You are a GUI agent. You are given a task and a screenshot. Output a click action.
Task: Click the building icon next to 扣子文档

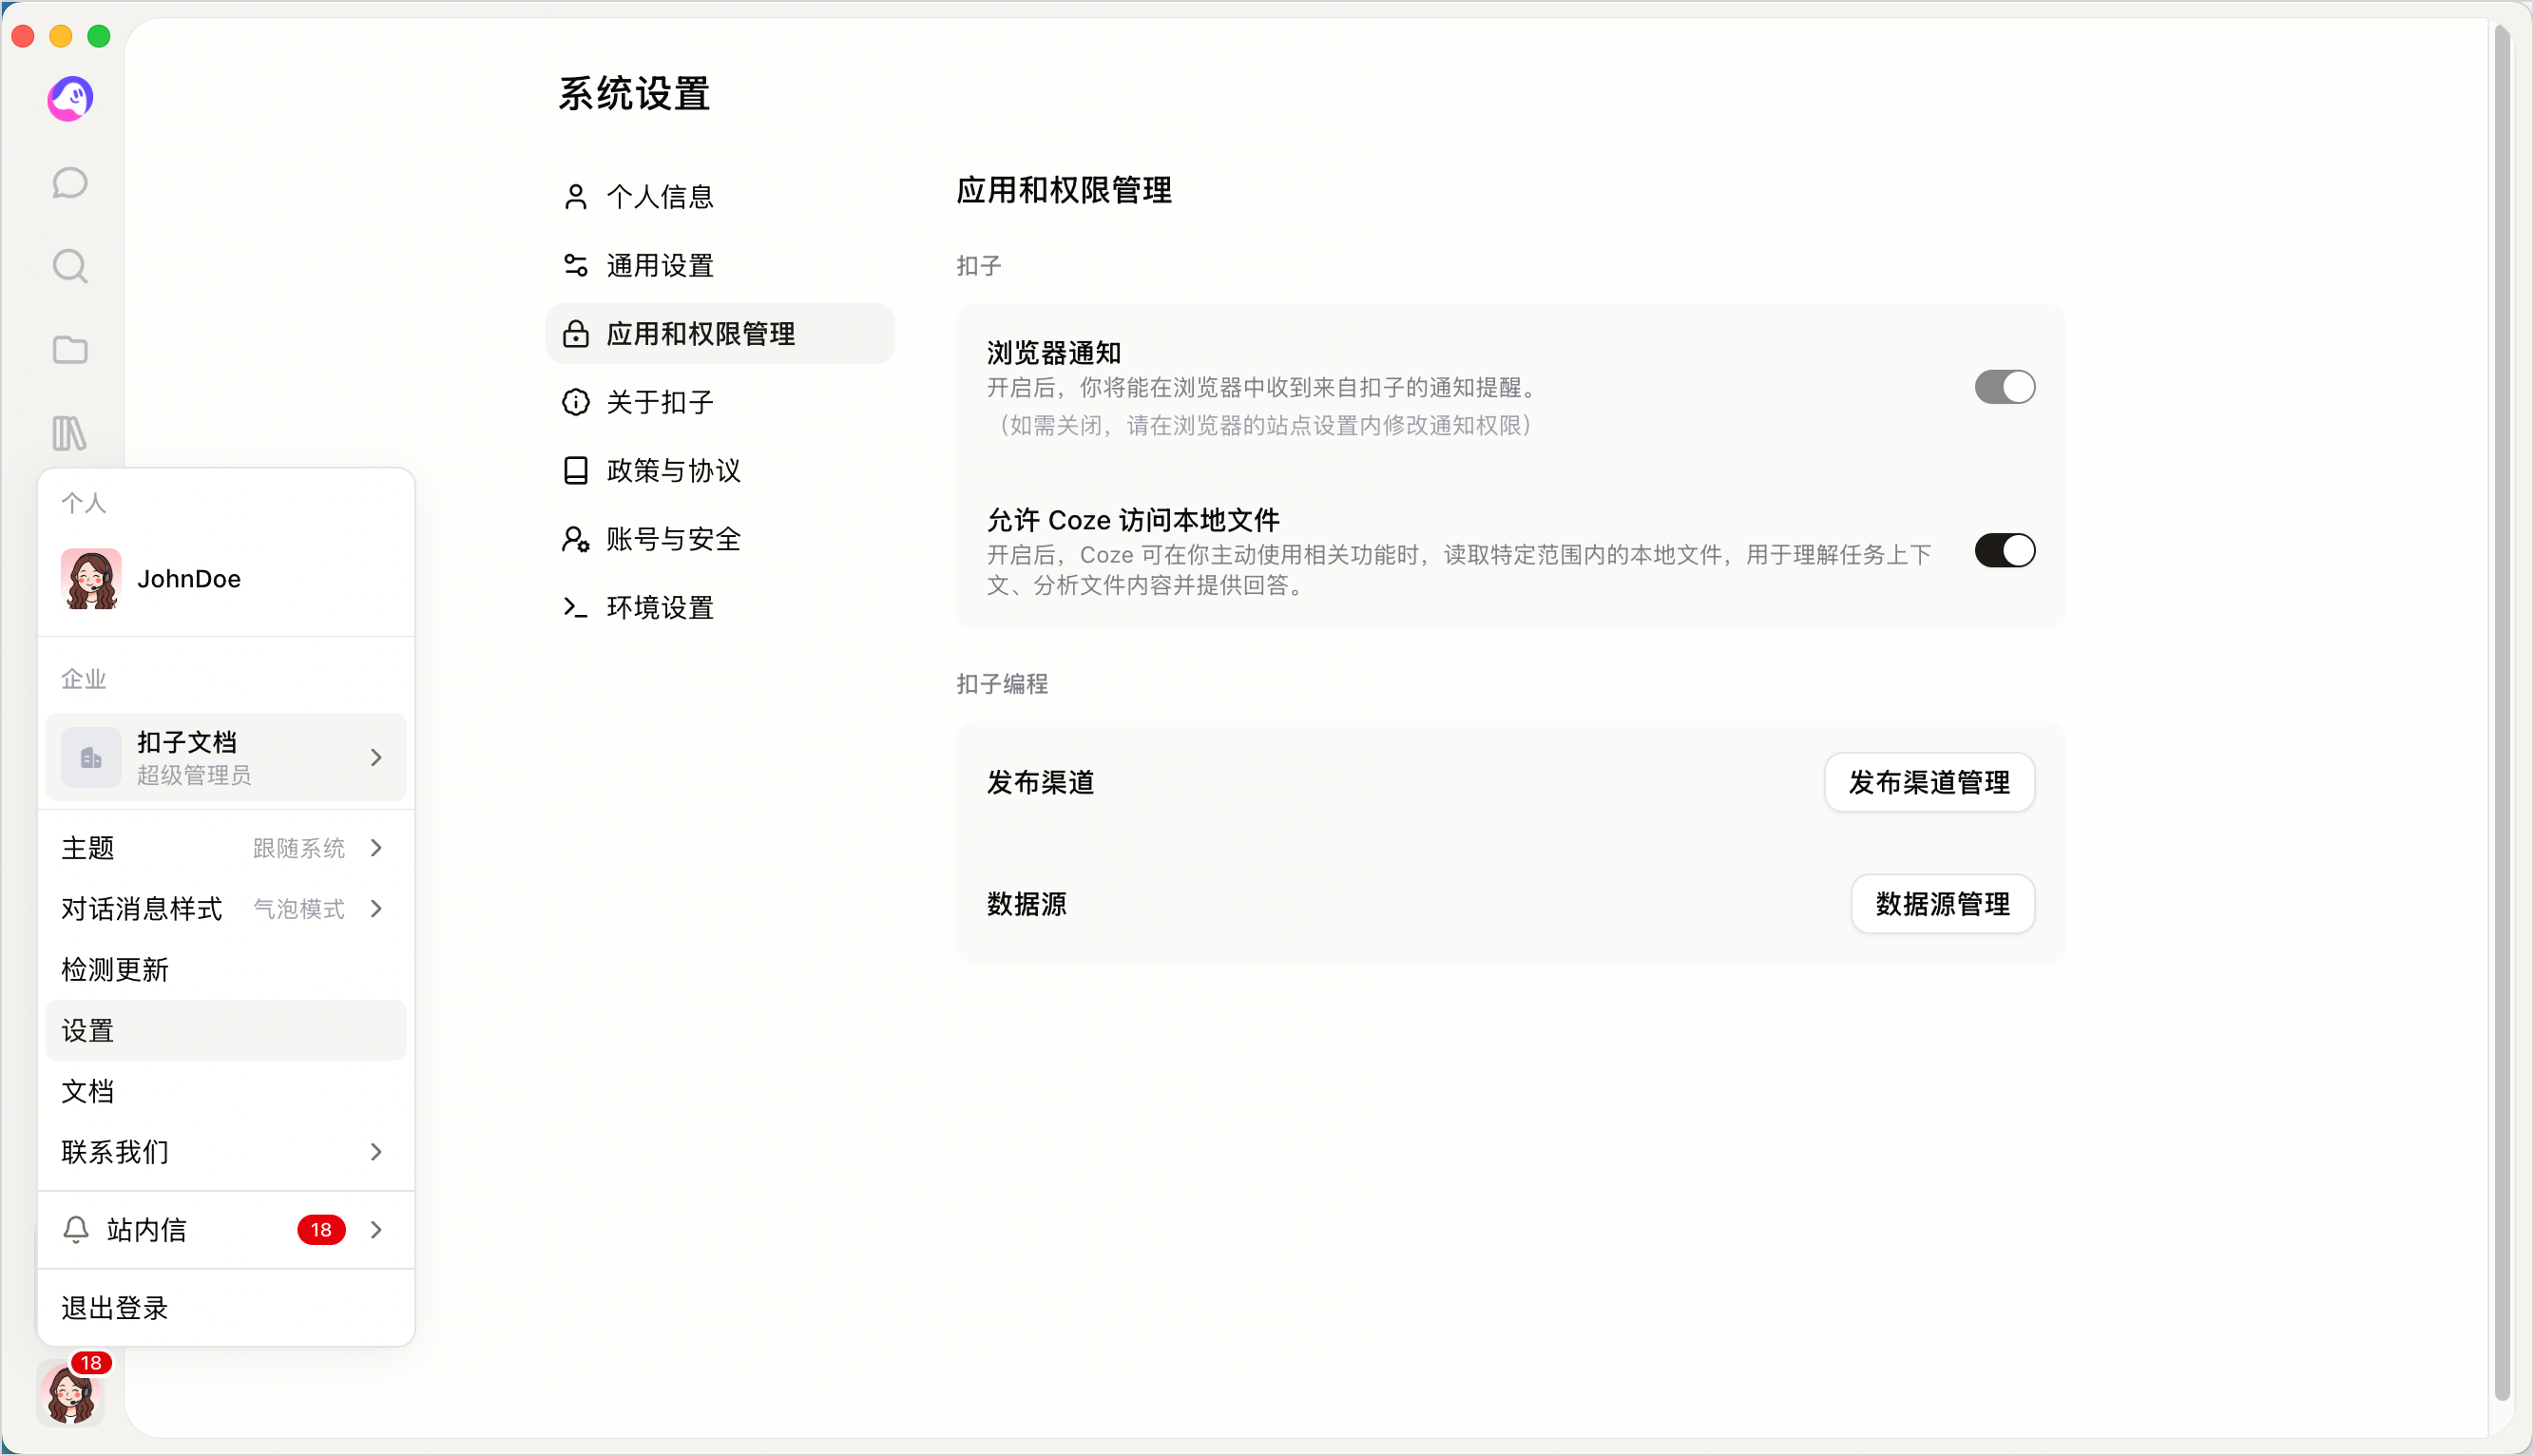point(91,757)
